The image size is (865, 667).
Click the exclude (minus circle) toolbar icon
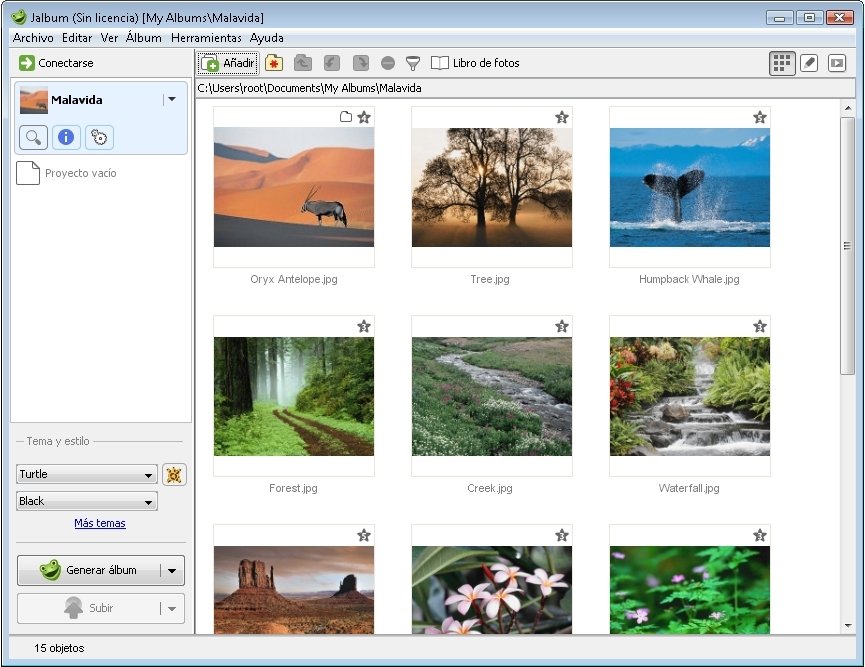click(388, 63)
